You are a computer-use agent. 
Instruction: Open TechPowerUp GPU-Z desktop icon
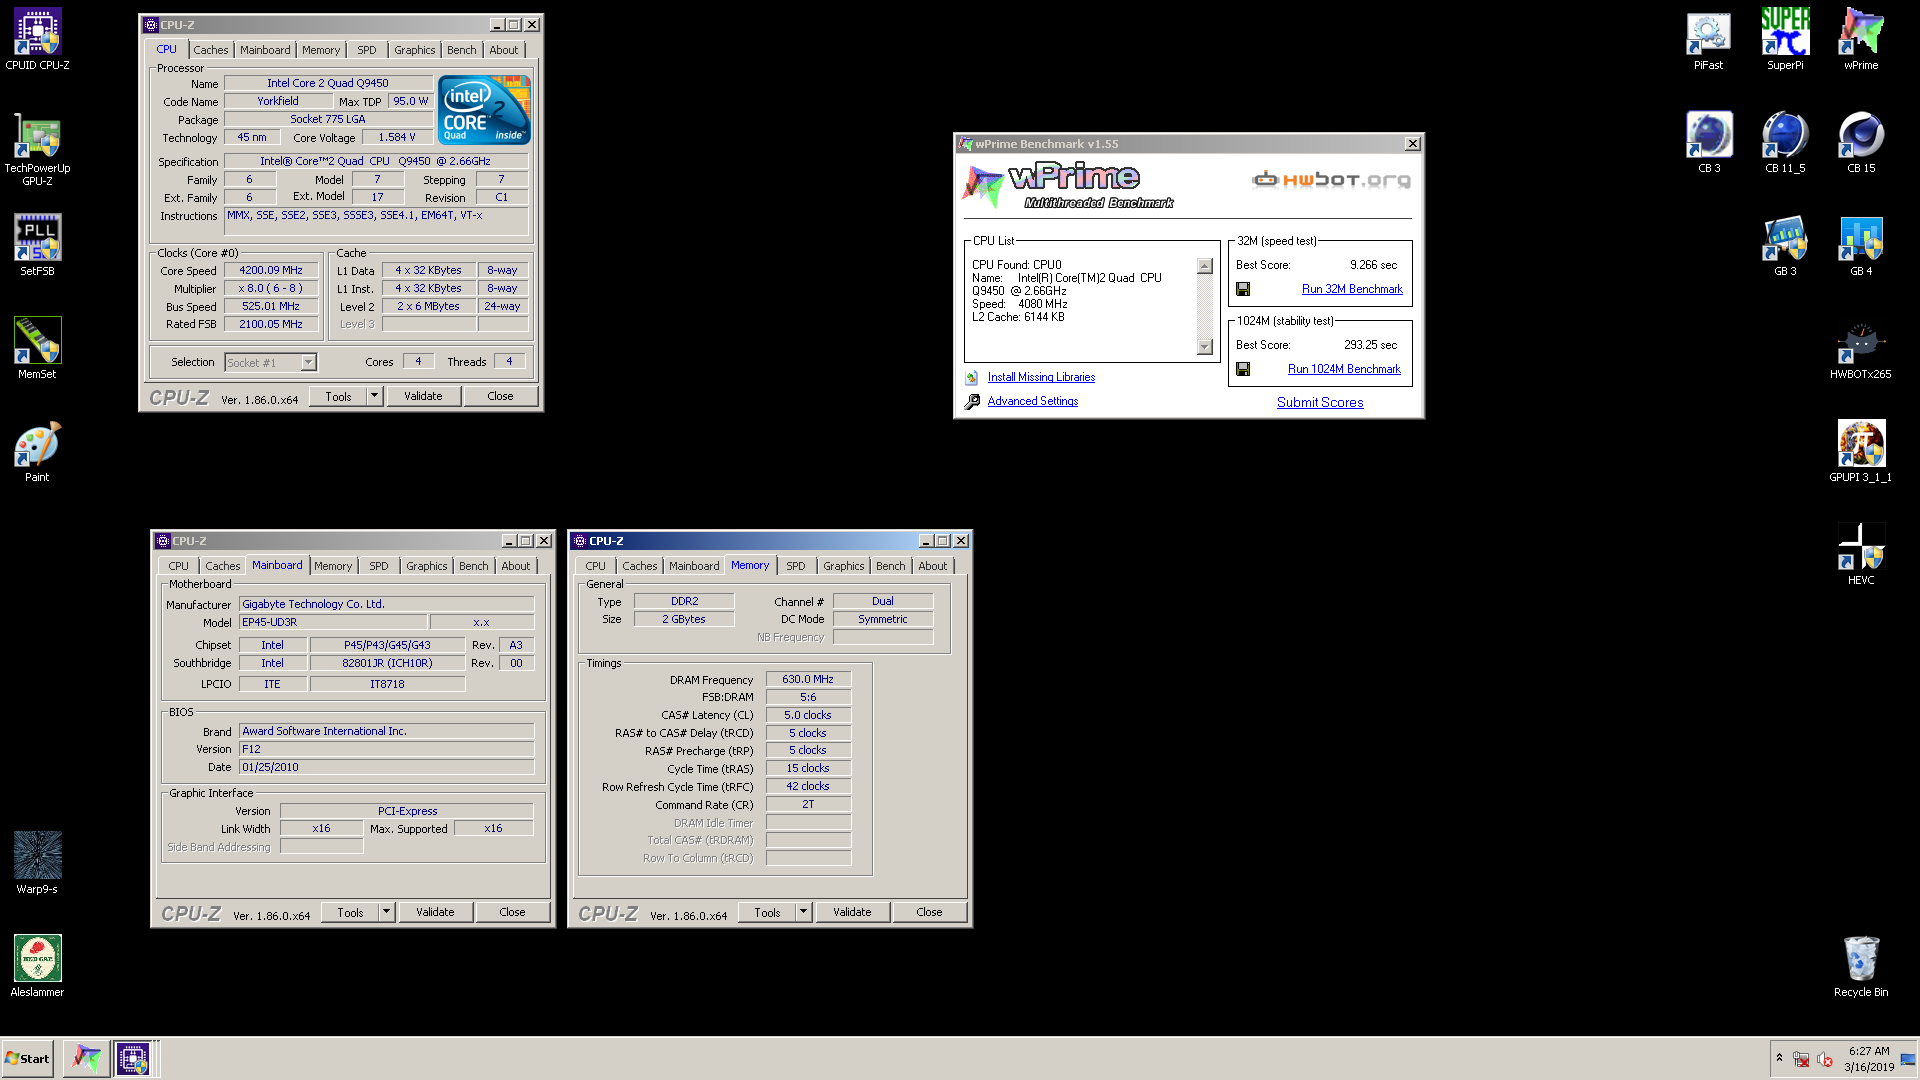[37, 150]
